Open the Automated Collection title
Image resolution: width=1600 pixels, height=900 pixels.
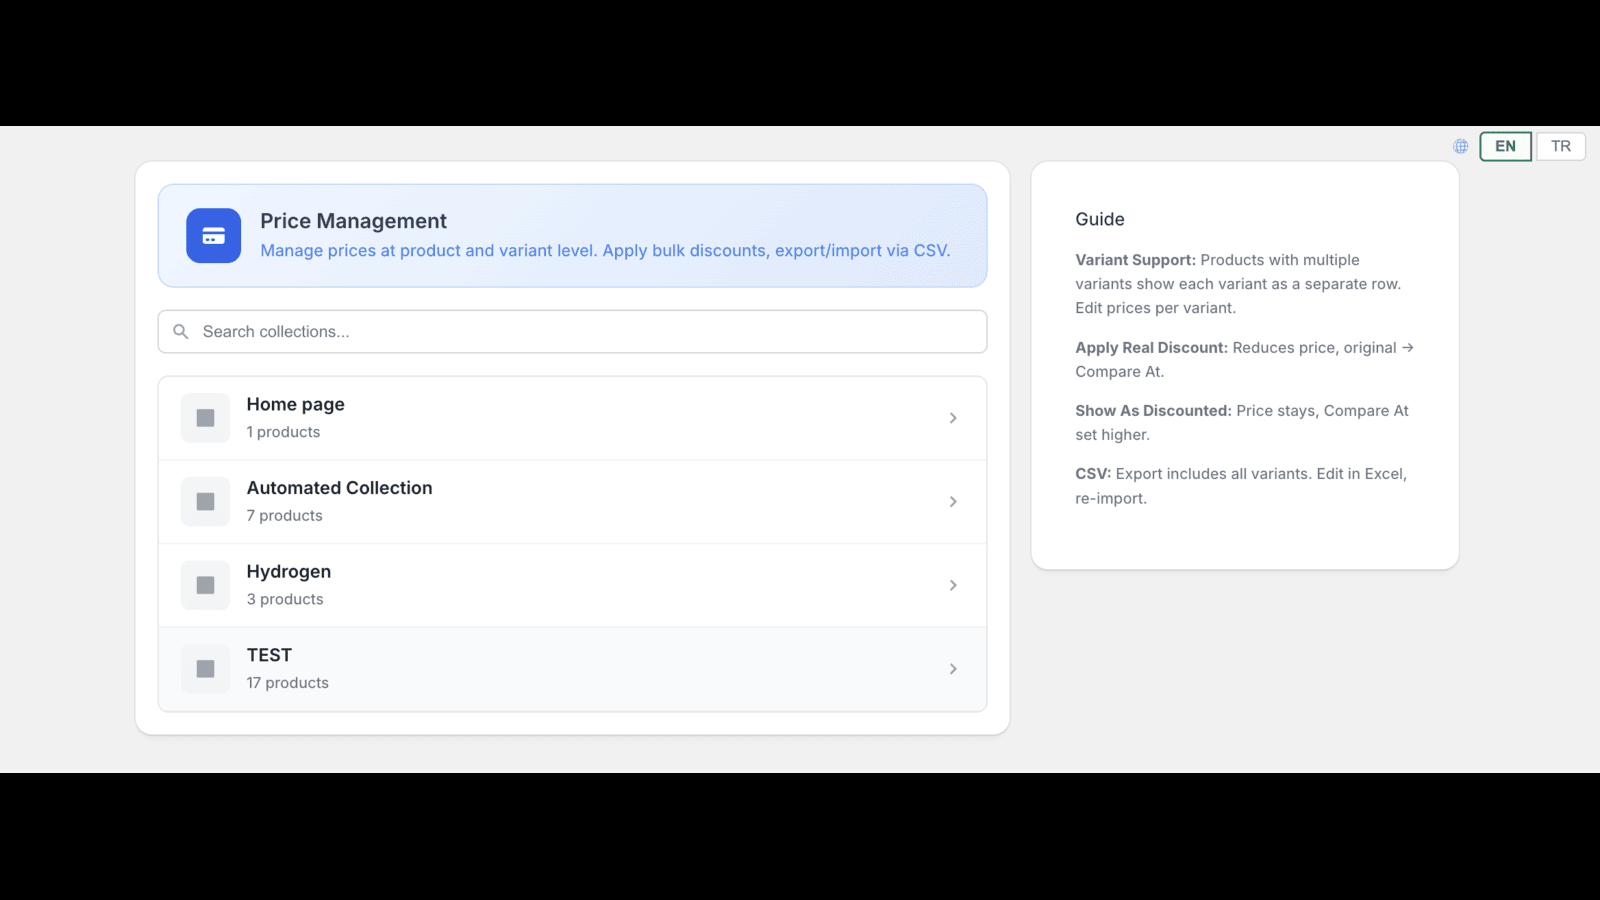pyautogui.click(x=339, y=488)
